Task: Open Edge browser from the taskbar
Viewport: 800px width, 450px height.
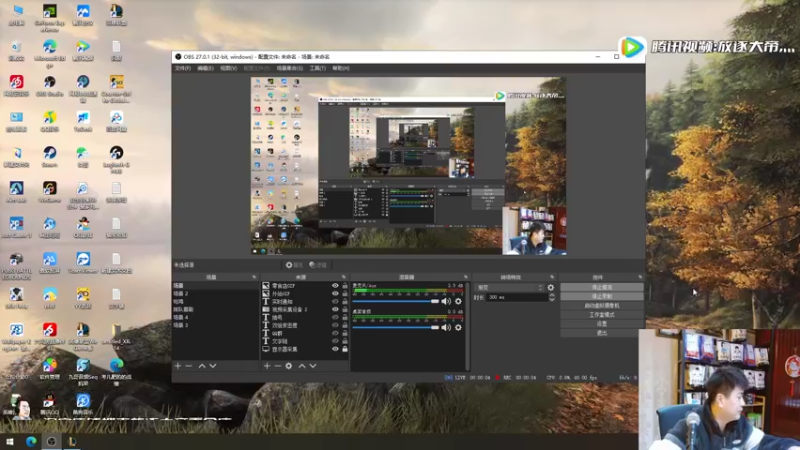Action: point(31,441)
